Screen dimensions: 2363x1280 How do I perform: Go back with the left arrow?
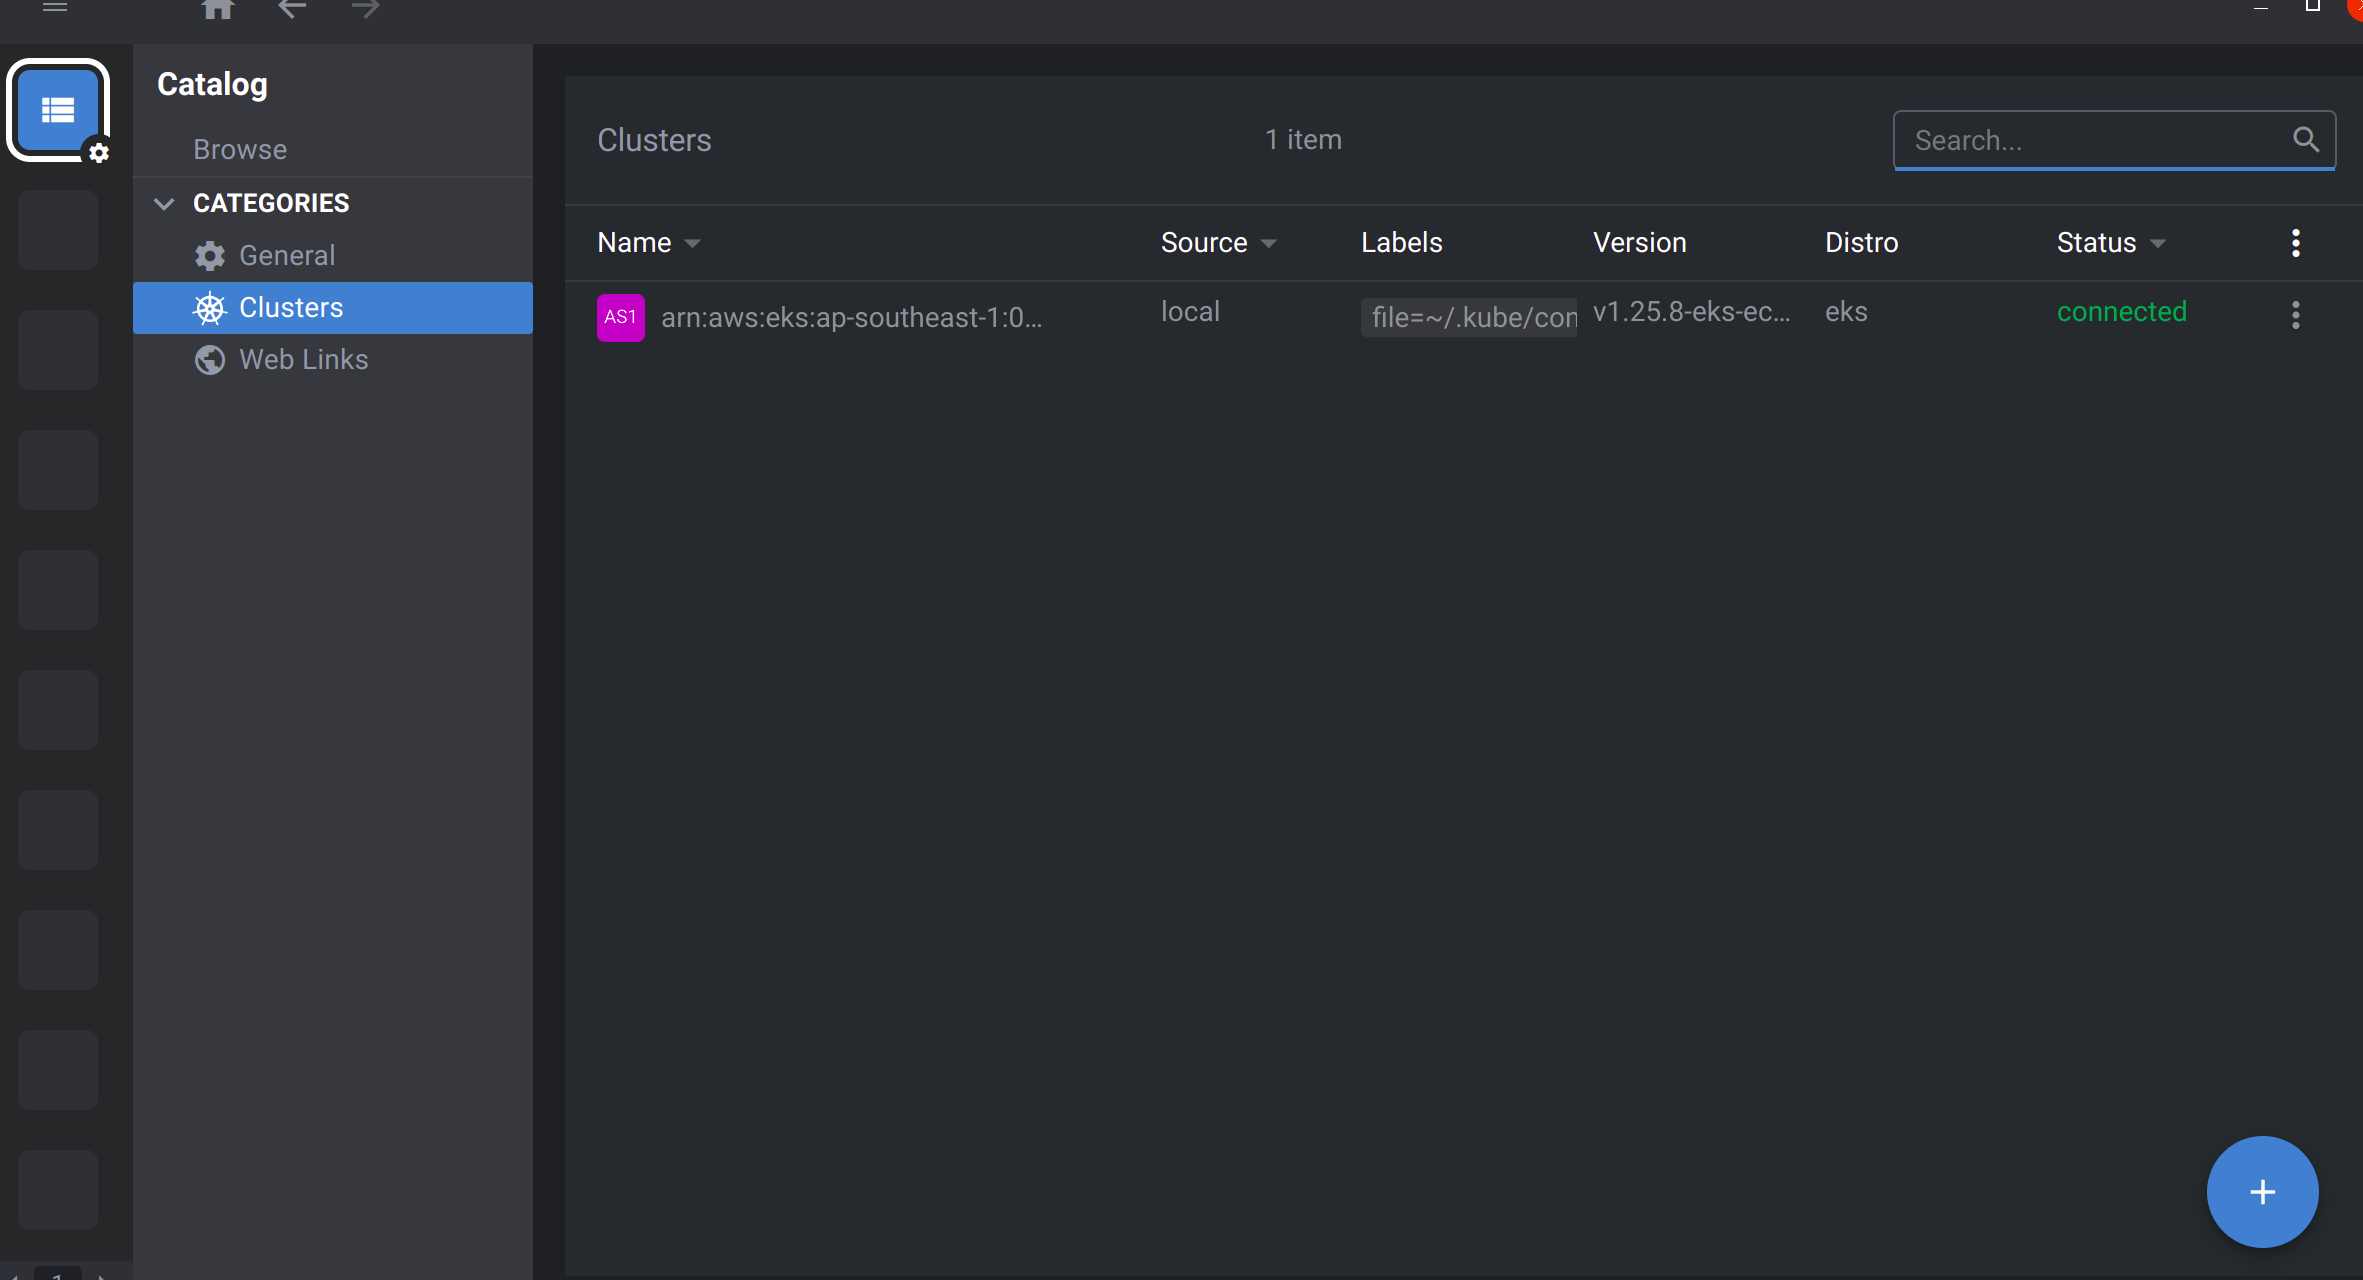click(x=291, y=9)
